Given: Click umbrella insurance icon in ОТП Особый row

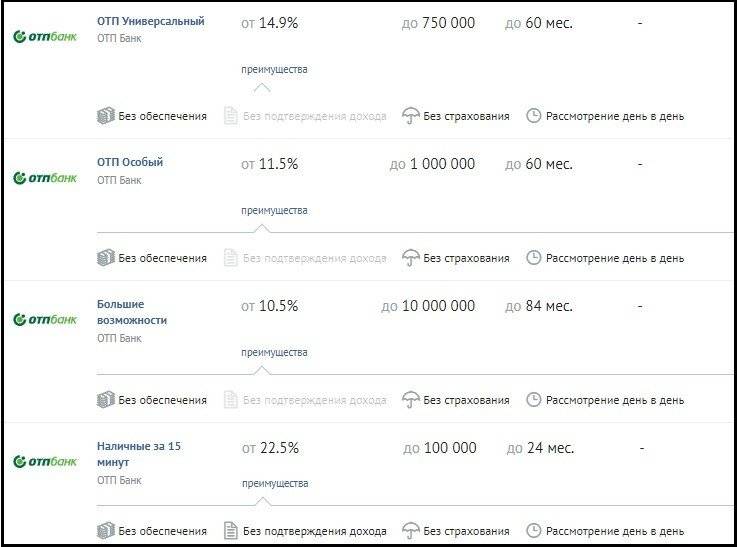Looking at the screenshot, I should [x=410, y=258].
